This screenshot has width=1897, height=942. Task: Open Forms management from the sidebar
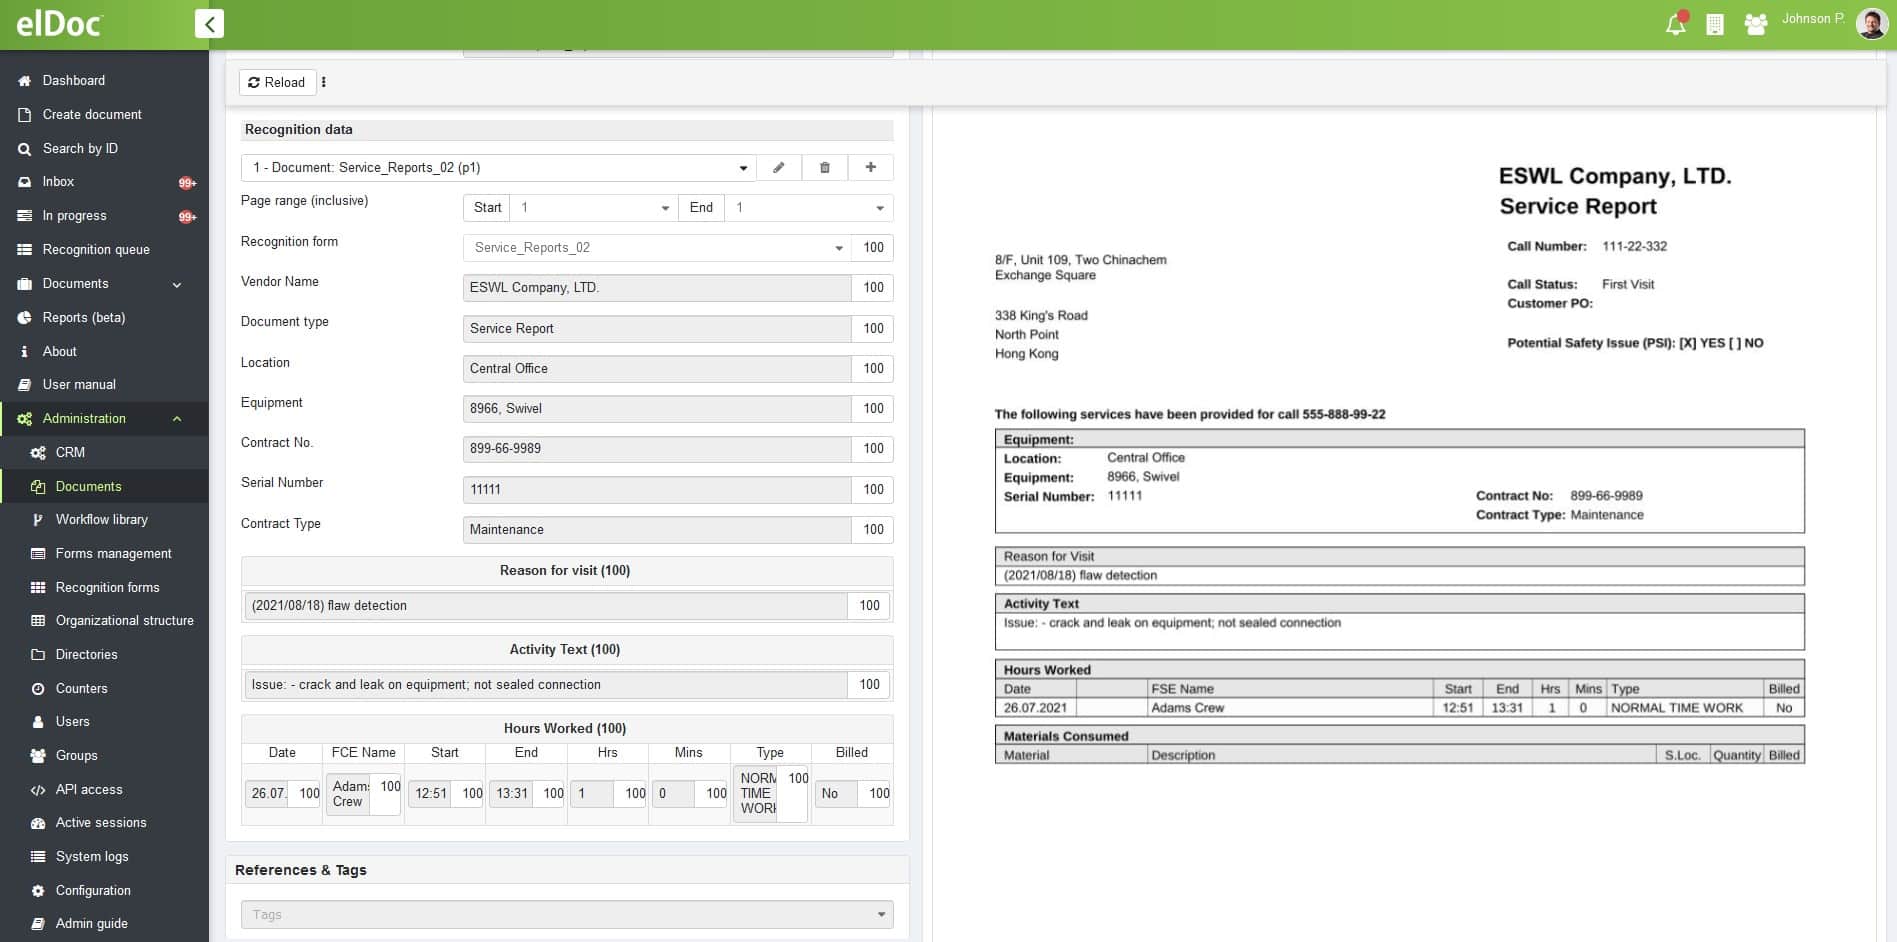click(113, 553)
